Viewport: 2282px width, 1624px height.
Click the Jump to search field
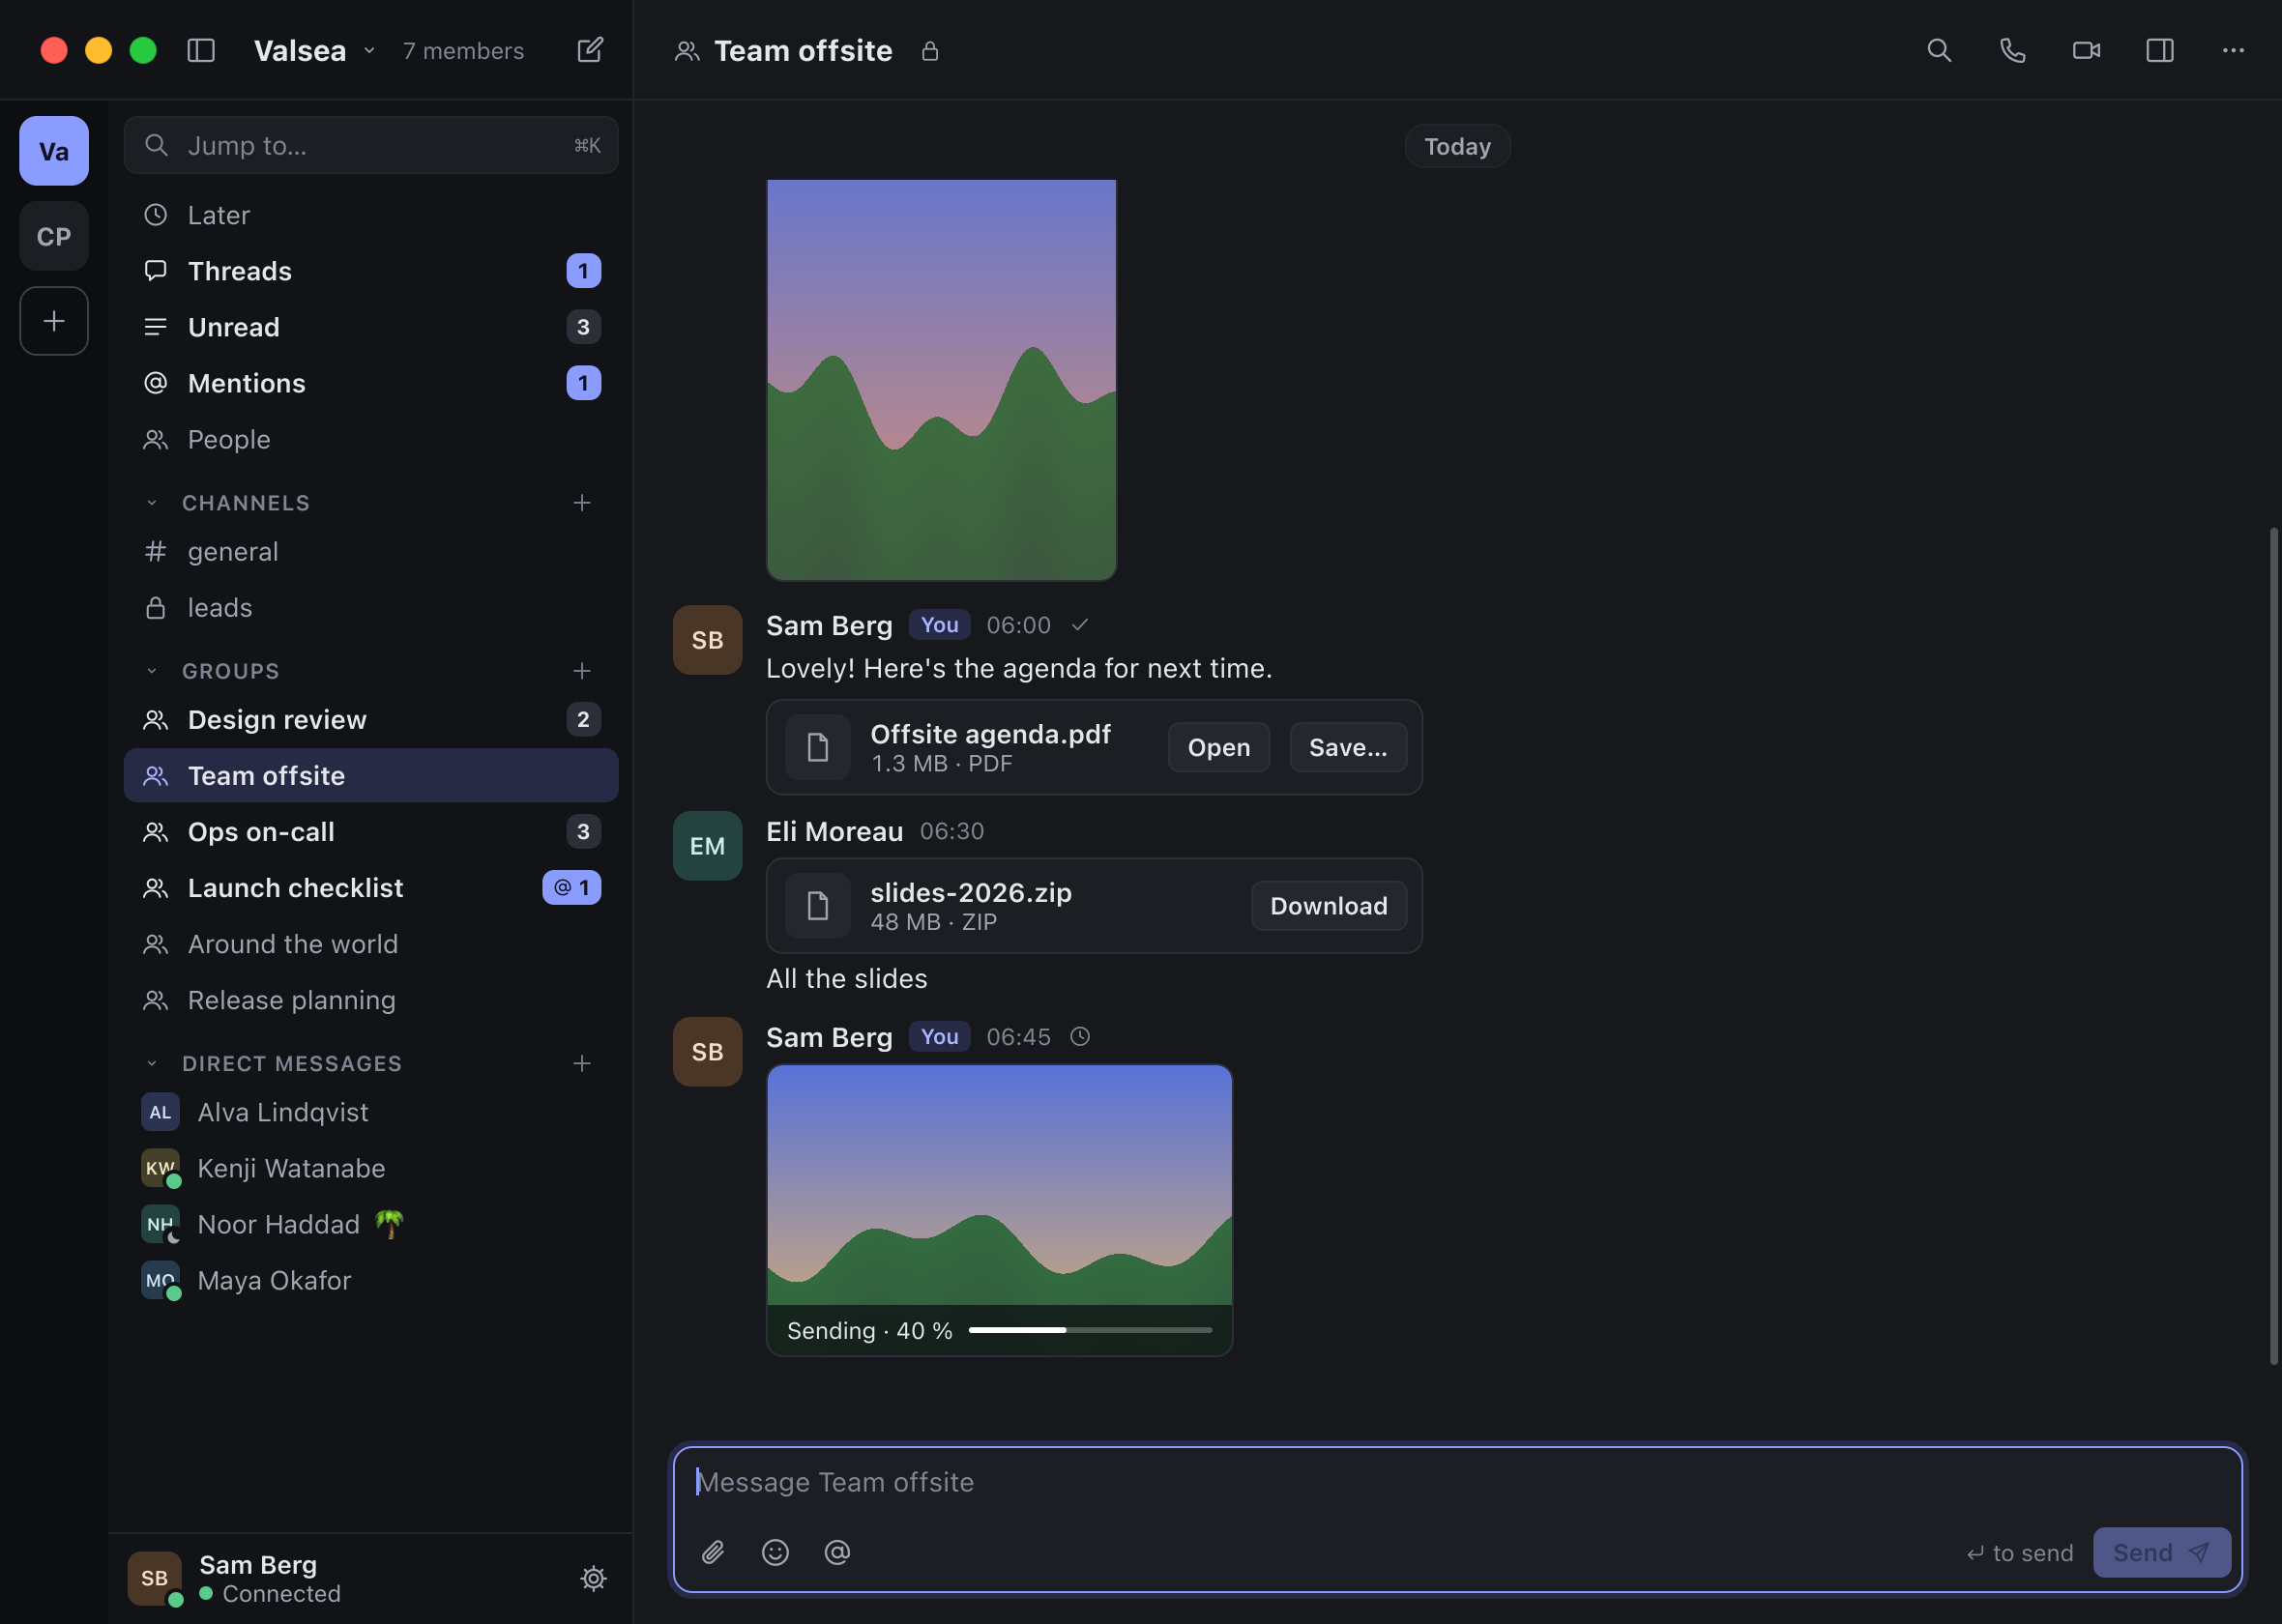pyautogui.click(x=371, y=146)
